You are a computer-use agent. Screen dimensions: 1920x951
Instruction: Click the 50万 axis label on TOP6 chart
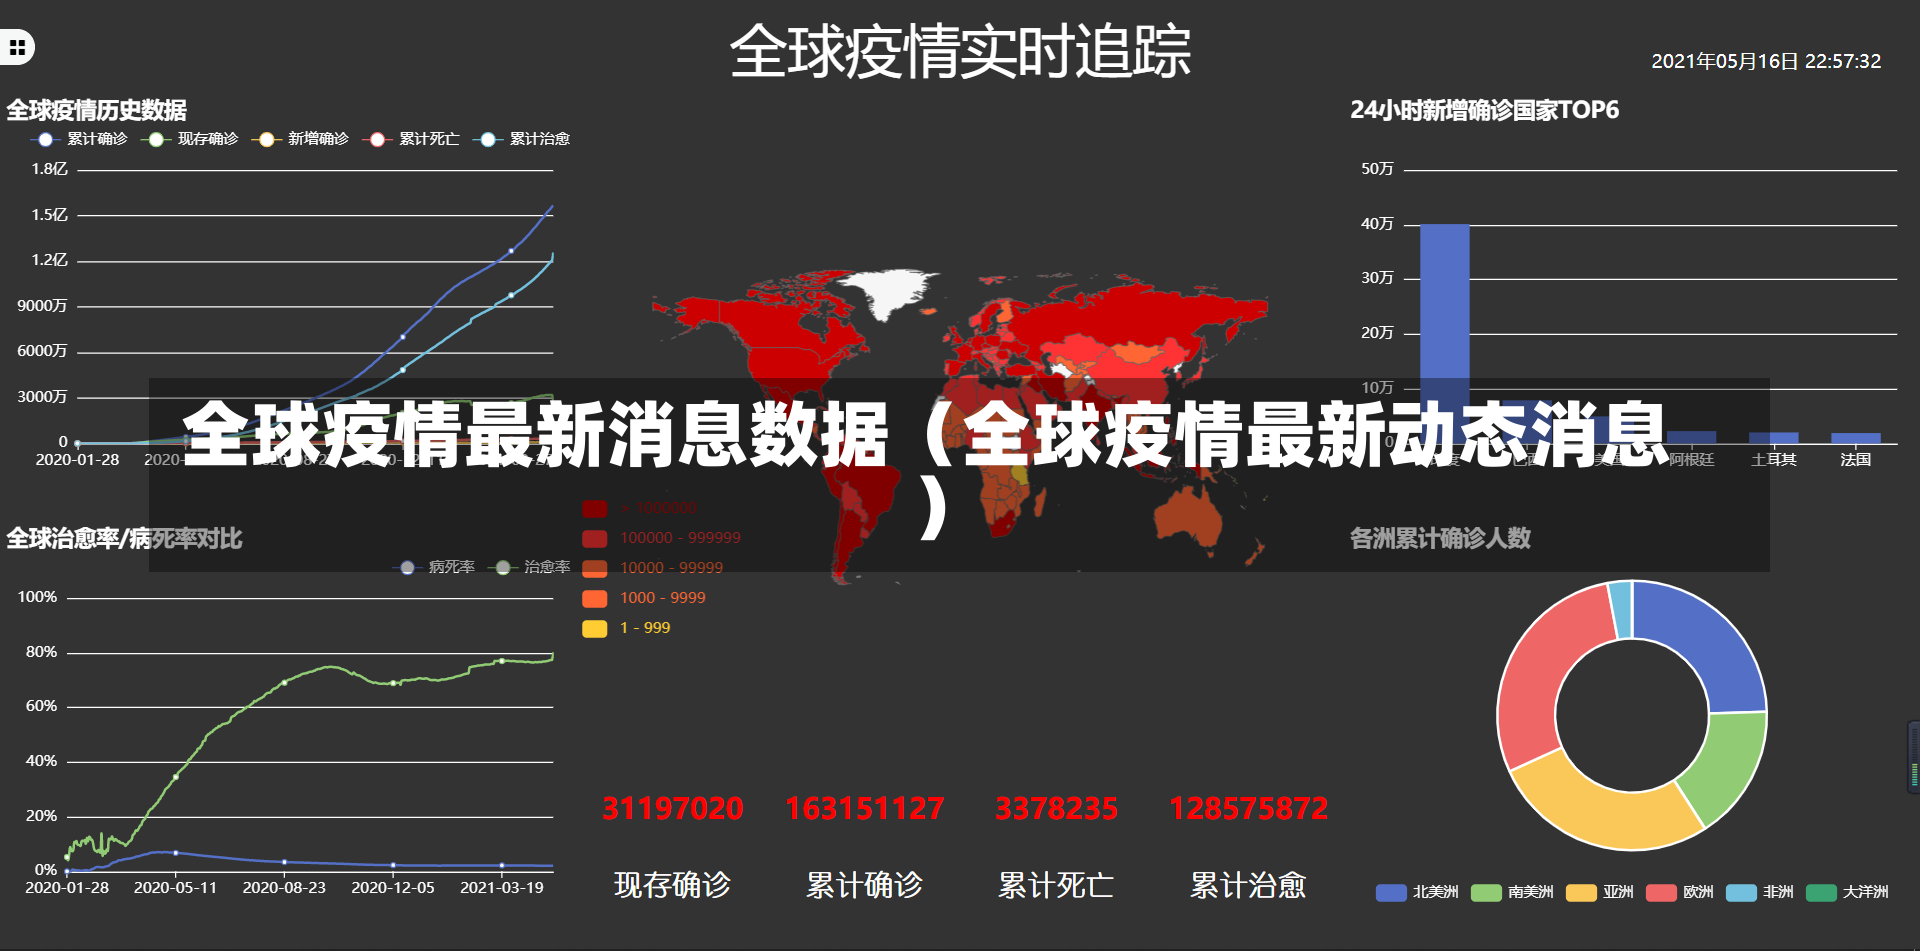(1377, 169)
